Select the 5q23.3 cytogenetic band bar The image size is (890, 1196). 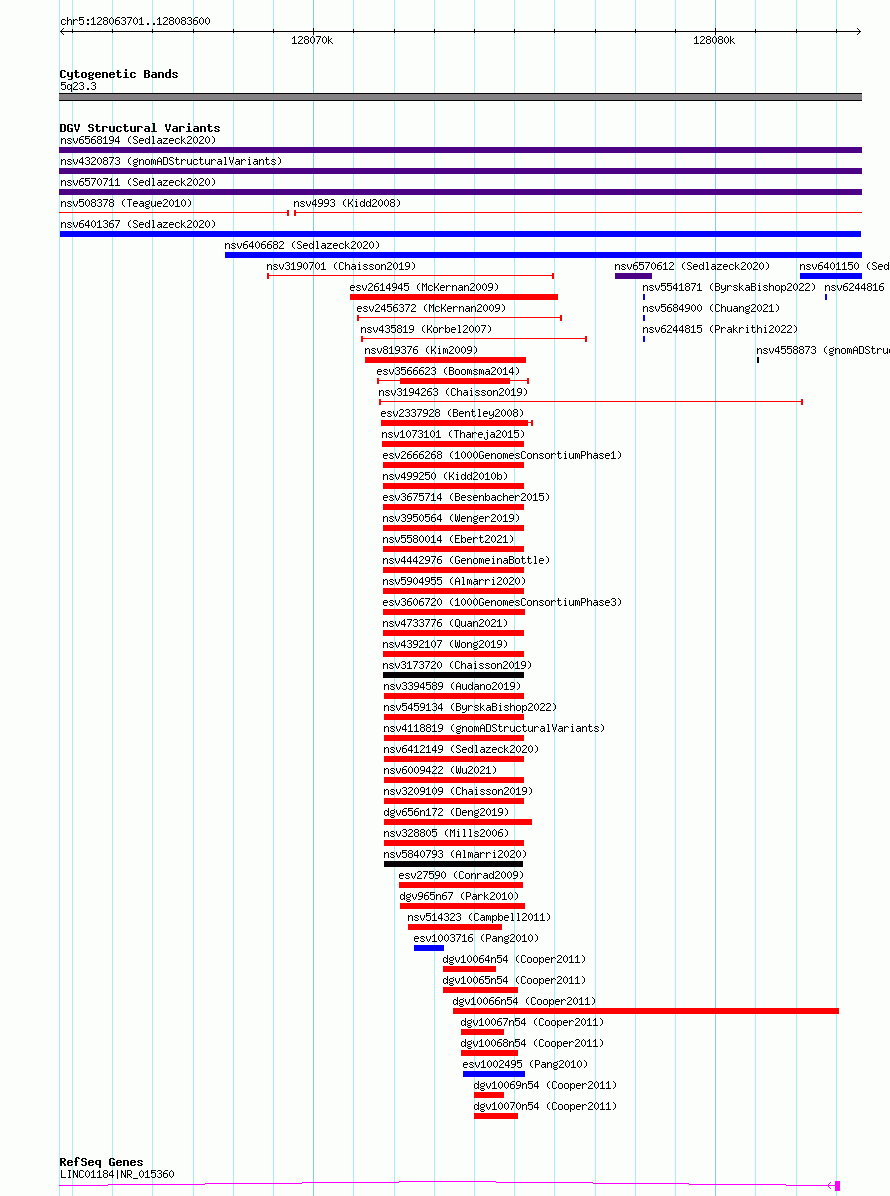point(461,97)
